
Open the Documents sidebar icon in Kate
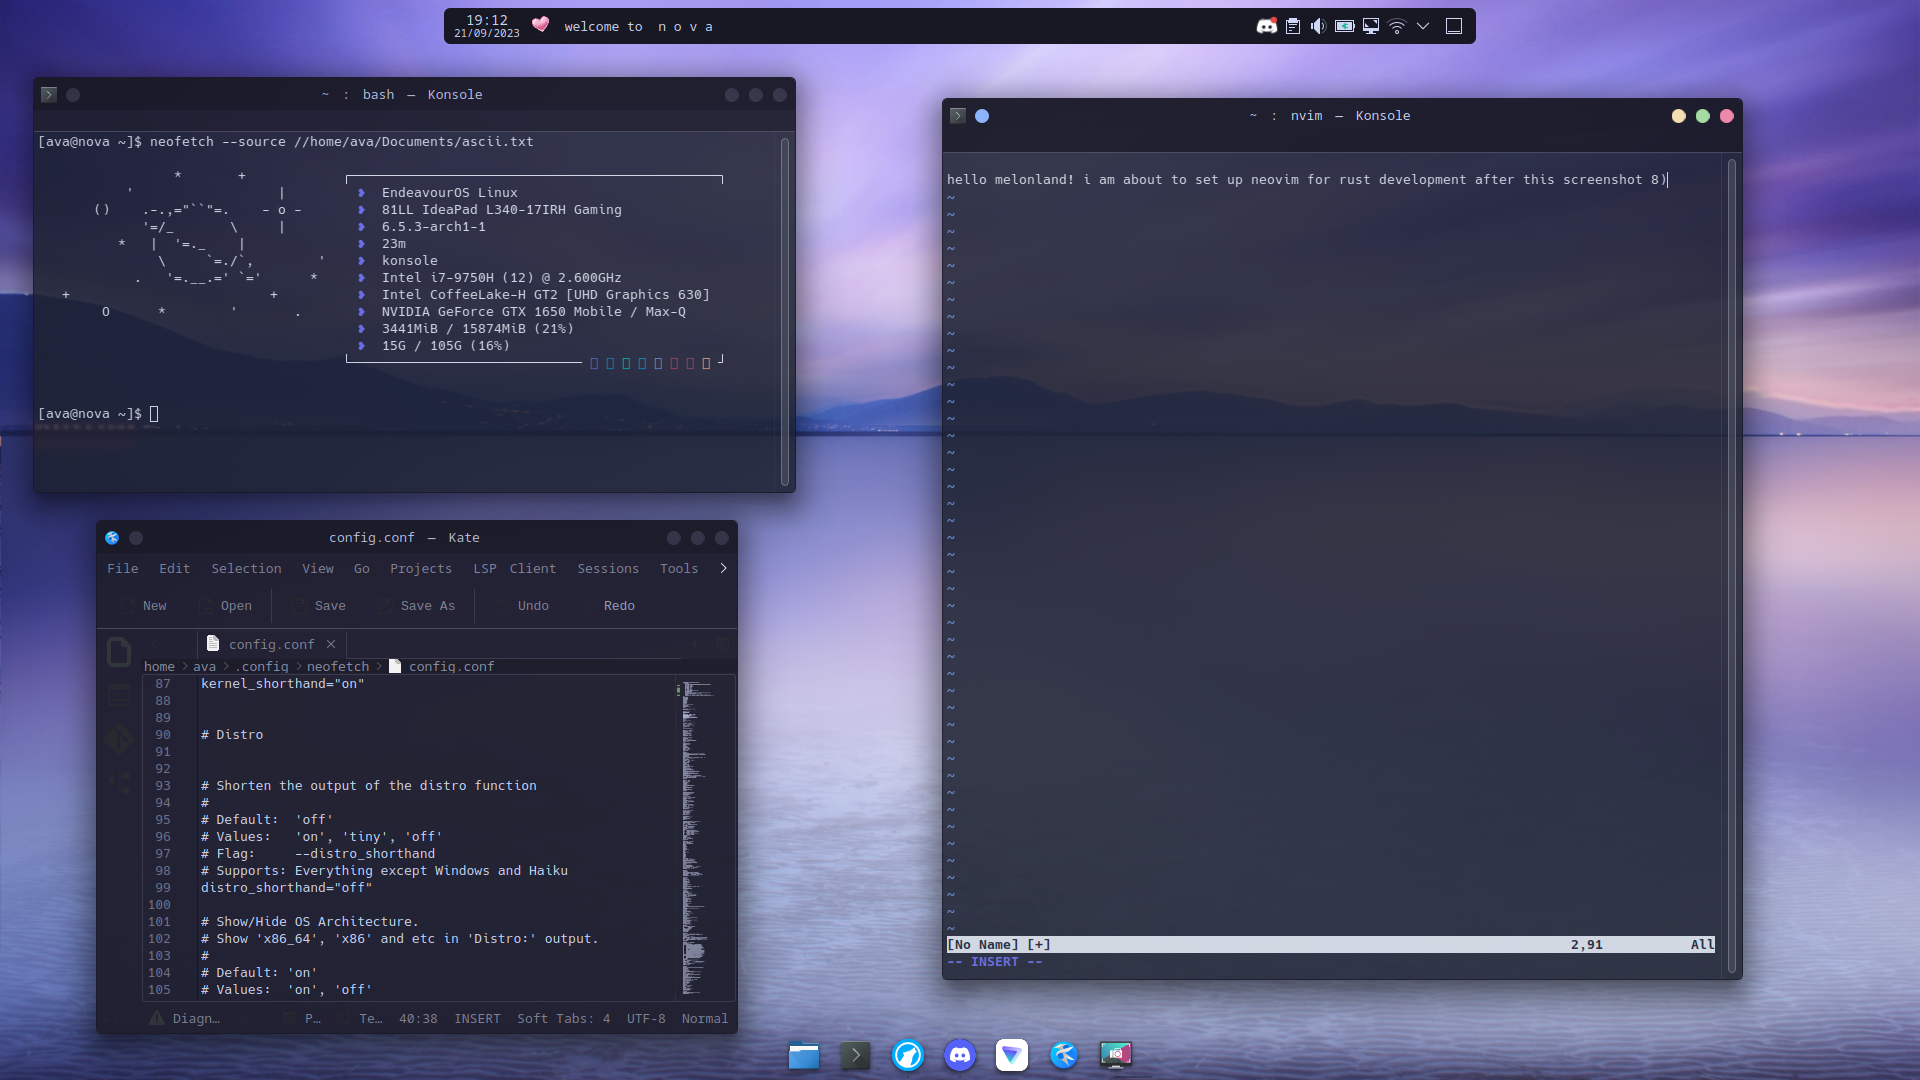pyautogui.click(x=119, y=652)
